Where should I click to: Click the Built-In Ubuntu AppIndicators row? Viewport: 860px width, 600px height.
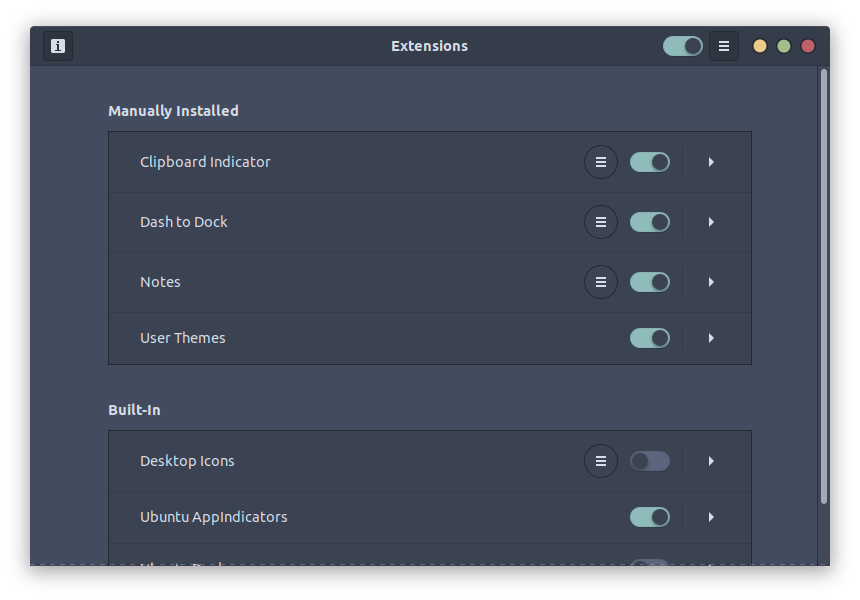click(300, 517)
